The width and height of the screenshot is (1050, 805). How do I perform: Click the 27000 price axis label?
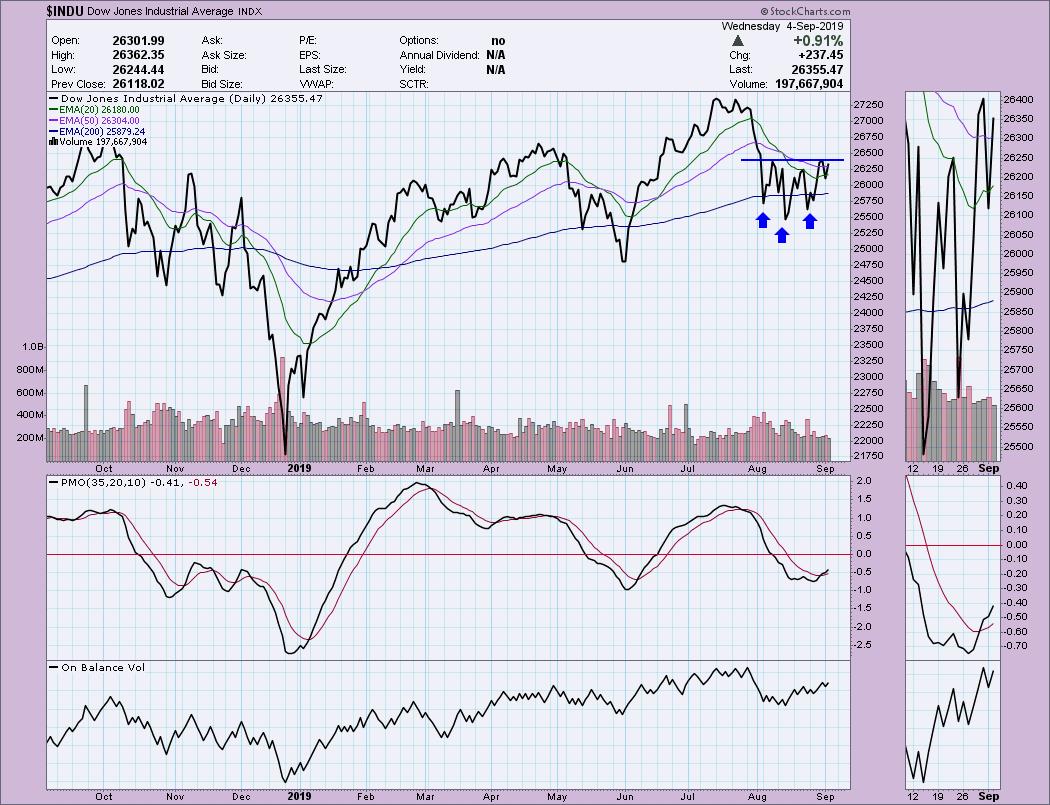tap(868, 121)
